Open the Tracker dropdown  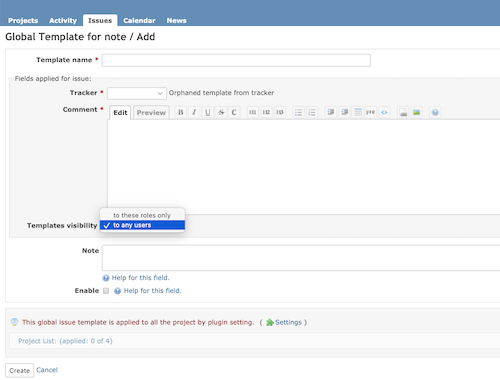click(137, 93)
